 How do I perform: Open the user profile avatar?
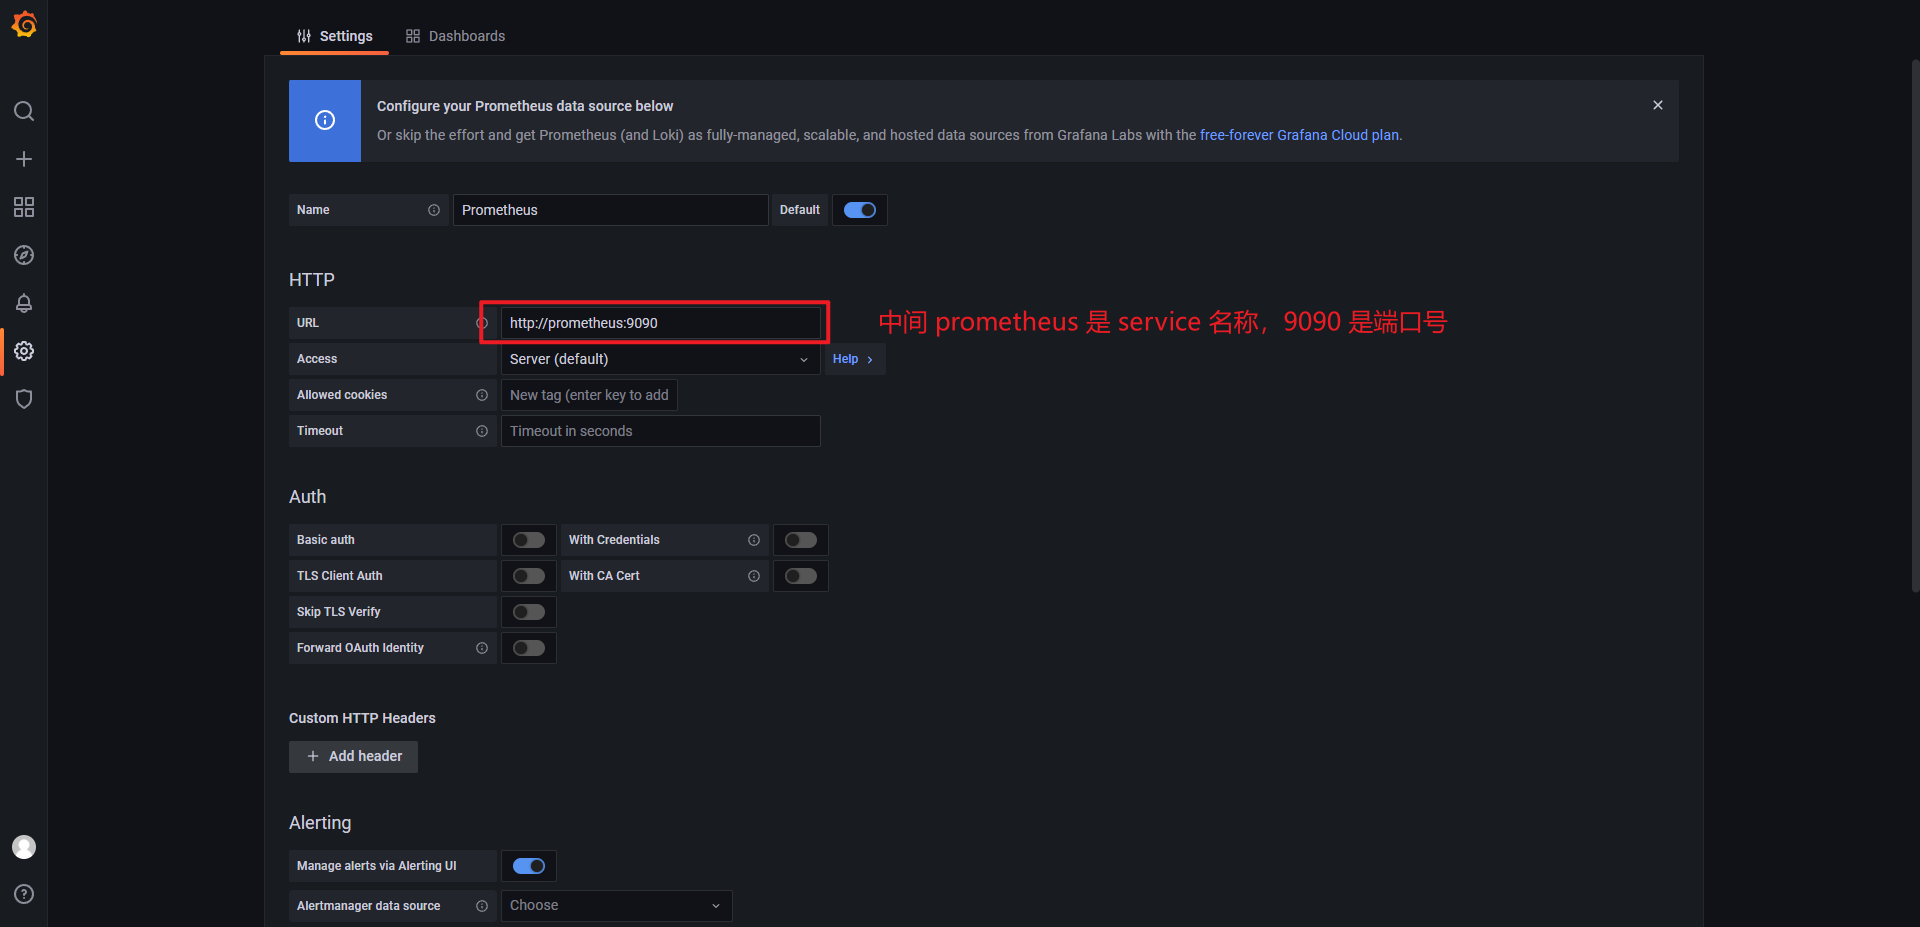[24, 847]
